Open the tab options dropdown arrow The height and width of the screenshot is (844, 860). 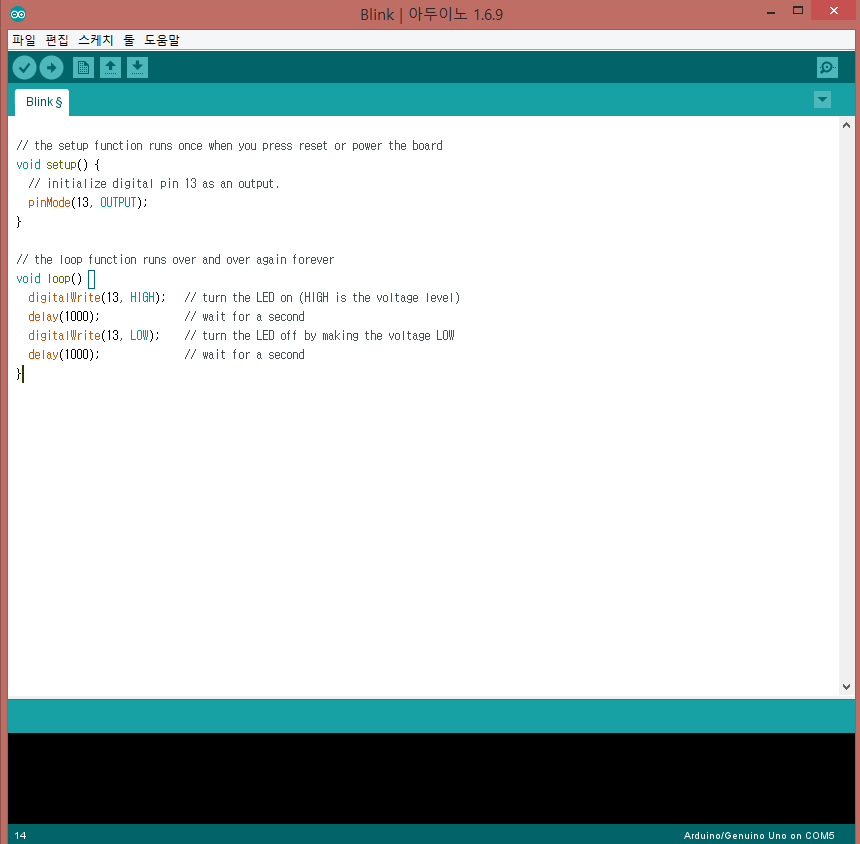(x=822, y=100)
